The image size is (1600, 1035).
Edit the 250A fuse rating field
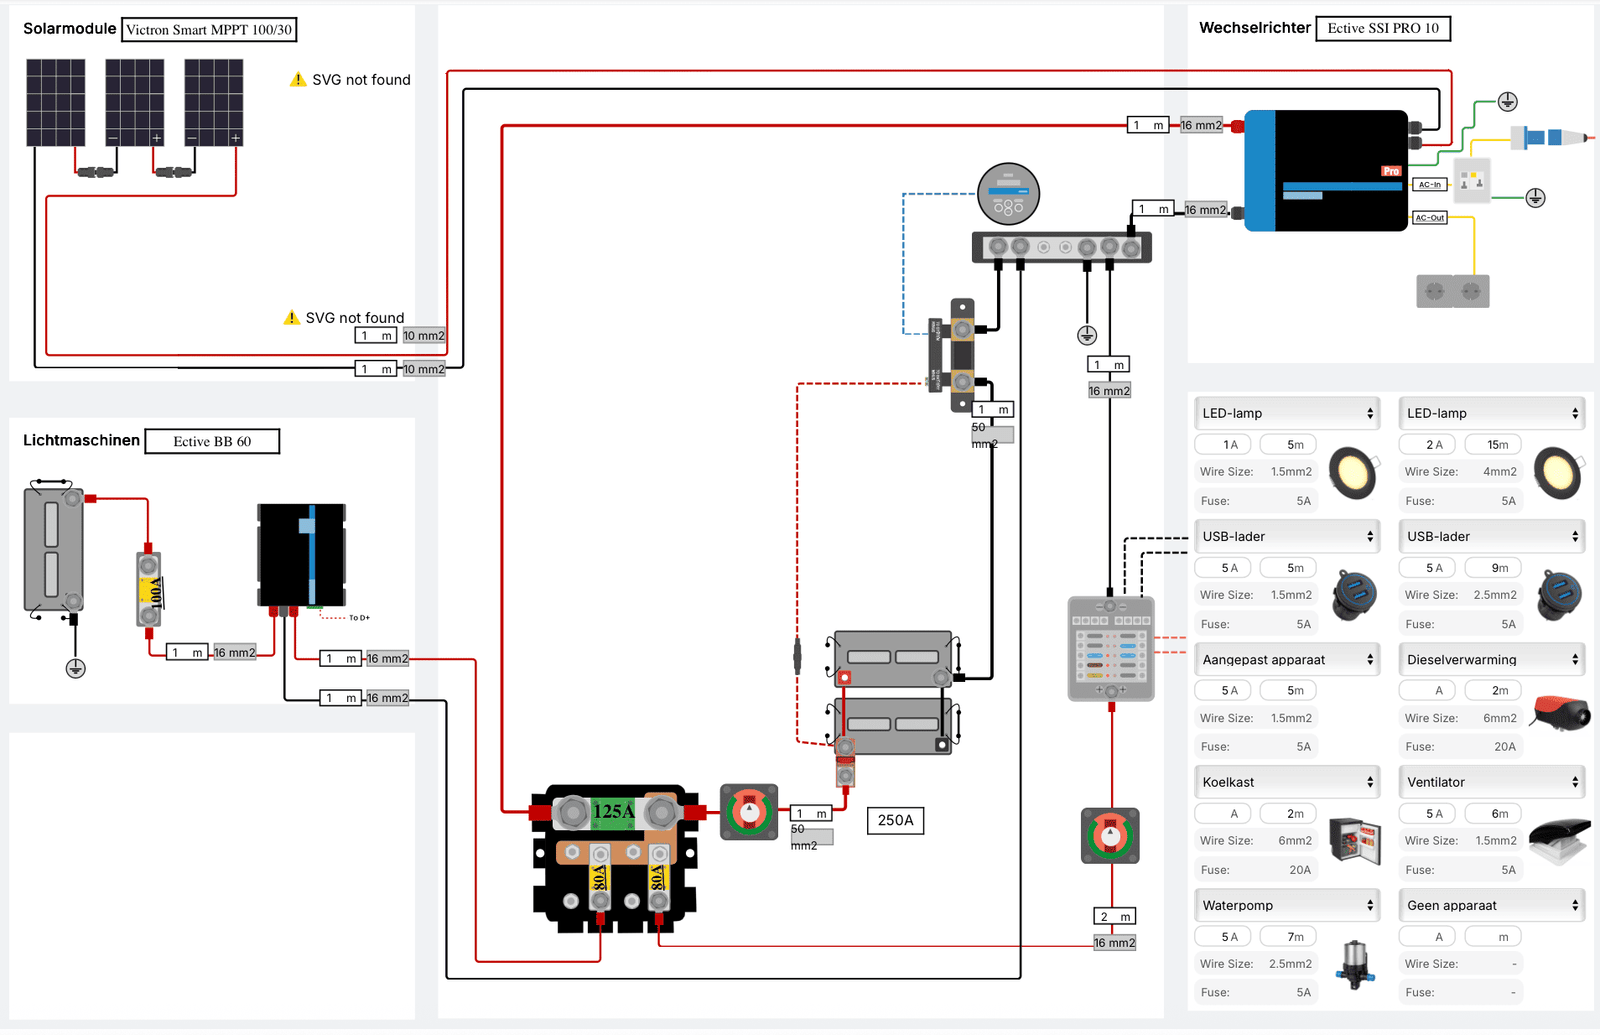894,820
